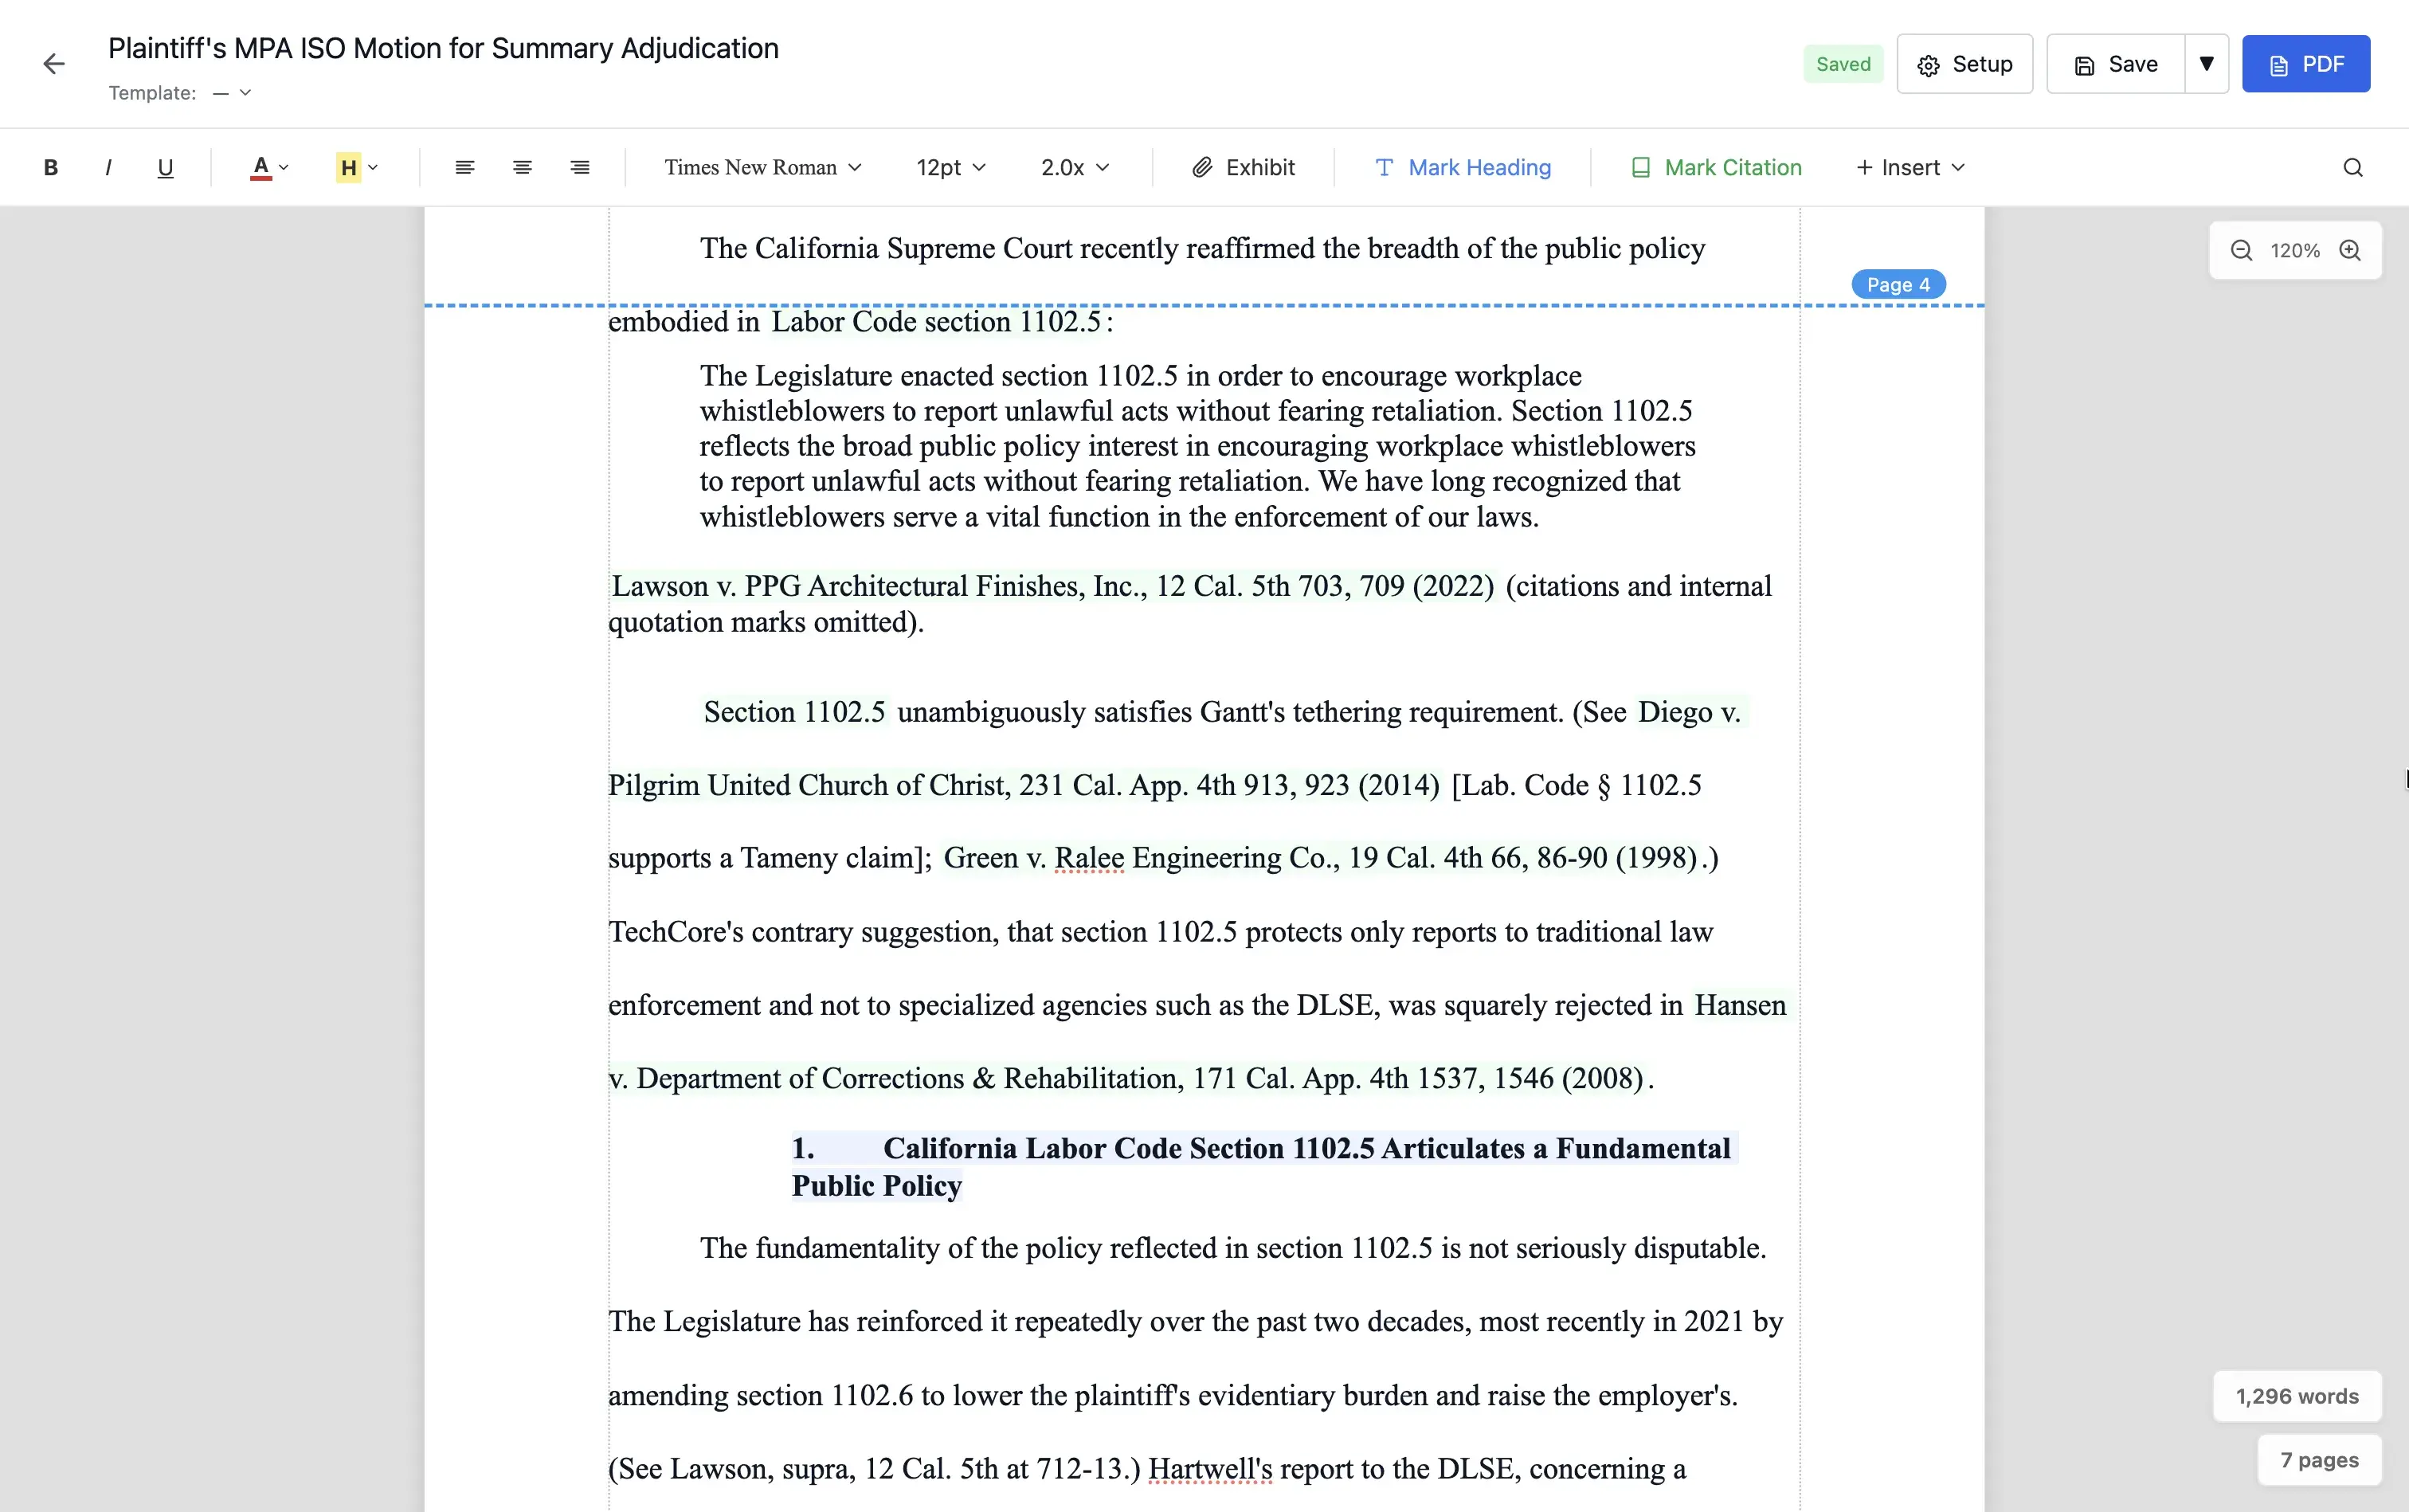This screenshot has height=1512, width=2409.
Task: Click the 7 pages counter
Action: pyautogui.click(x=2319, y=1460)
